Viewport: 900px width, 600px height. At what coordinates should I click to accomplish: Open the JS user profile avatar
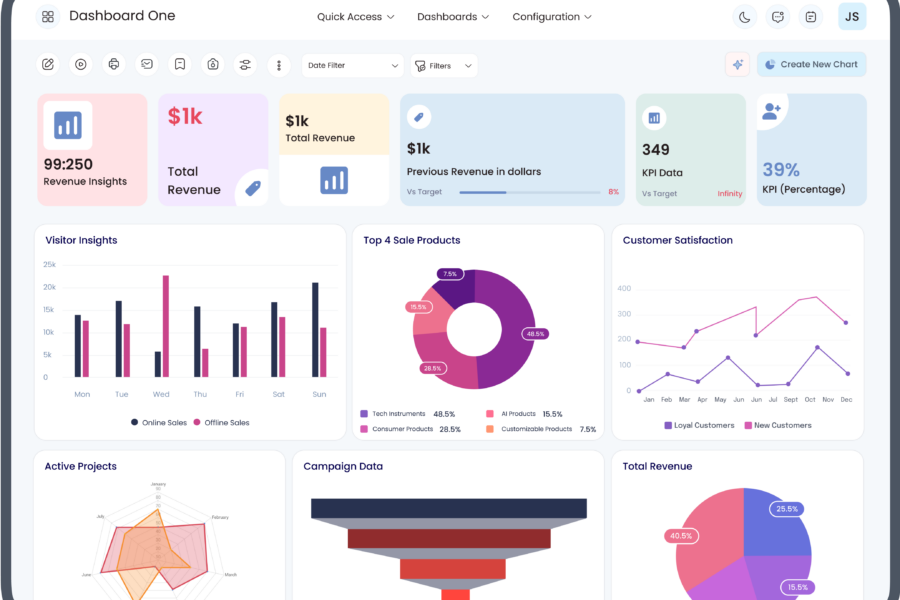(852, 17)
